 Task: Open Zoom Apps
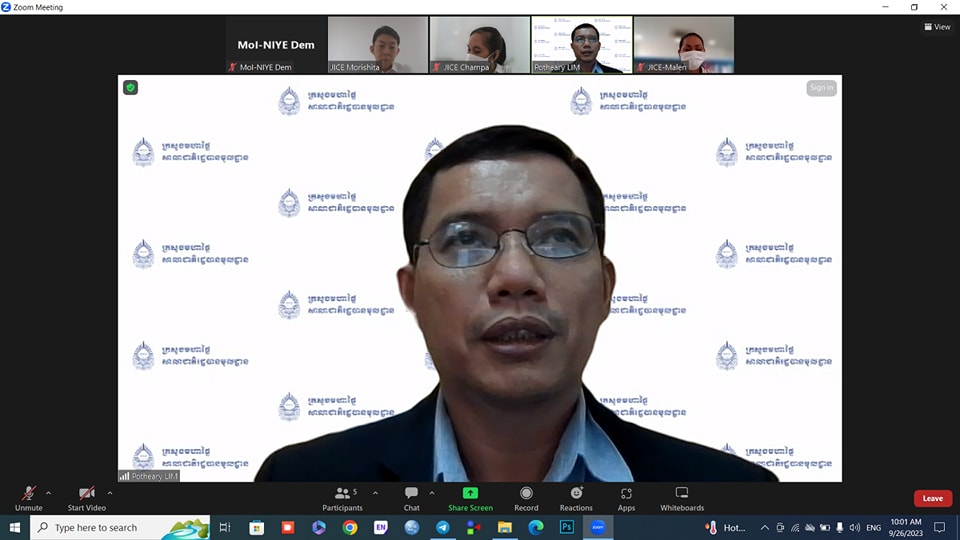click(x=626, y=498)
